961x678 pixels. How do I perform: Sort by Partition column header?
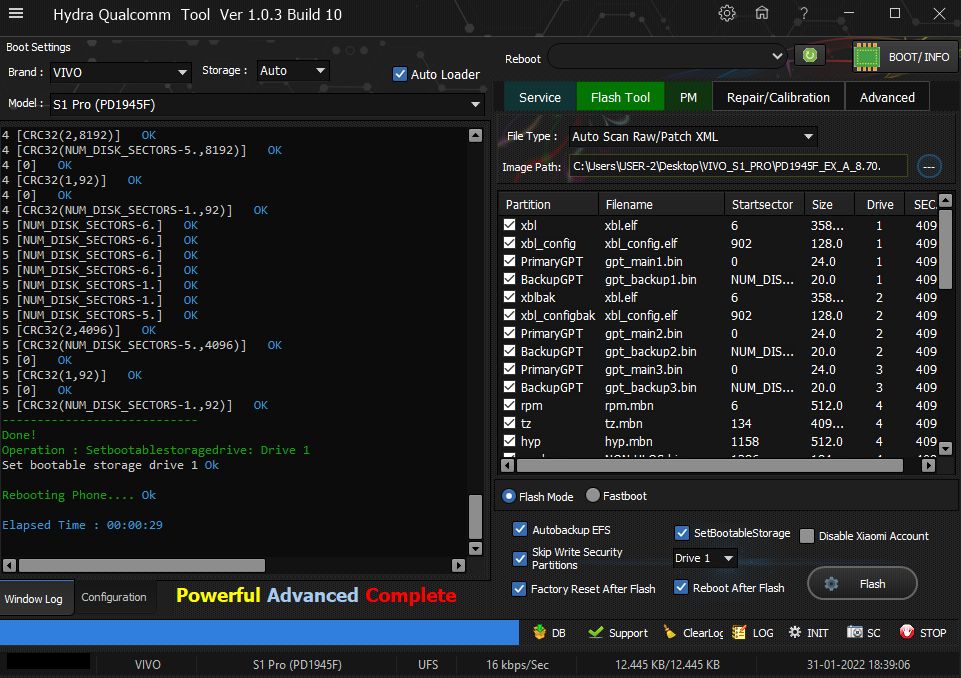pos(549,204)
